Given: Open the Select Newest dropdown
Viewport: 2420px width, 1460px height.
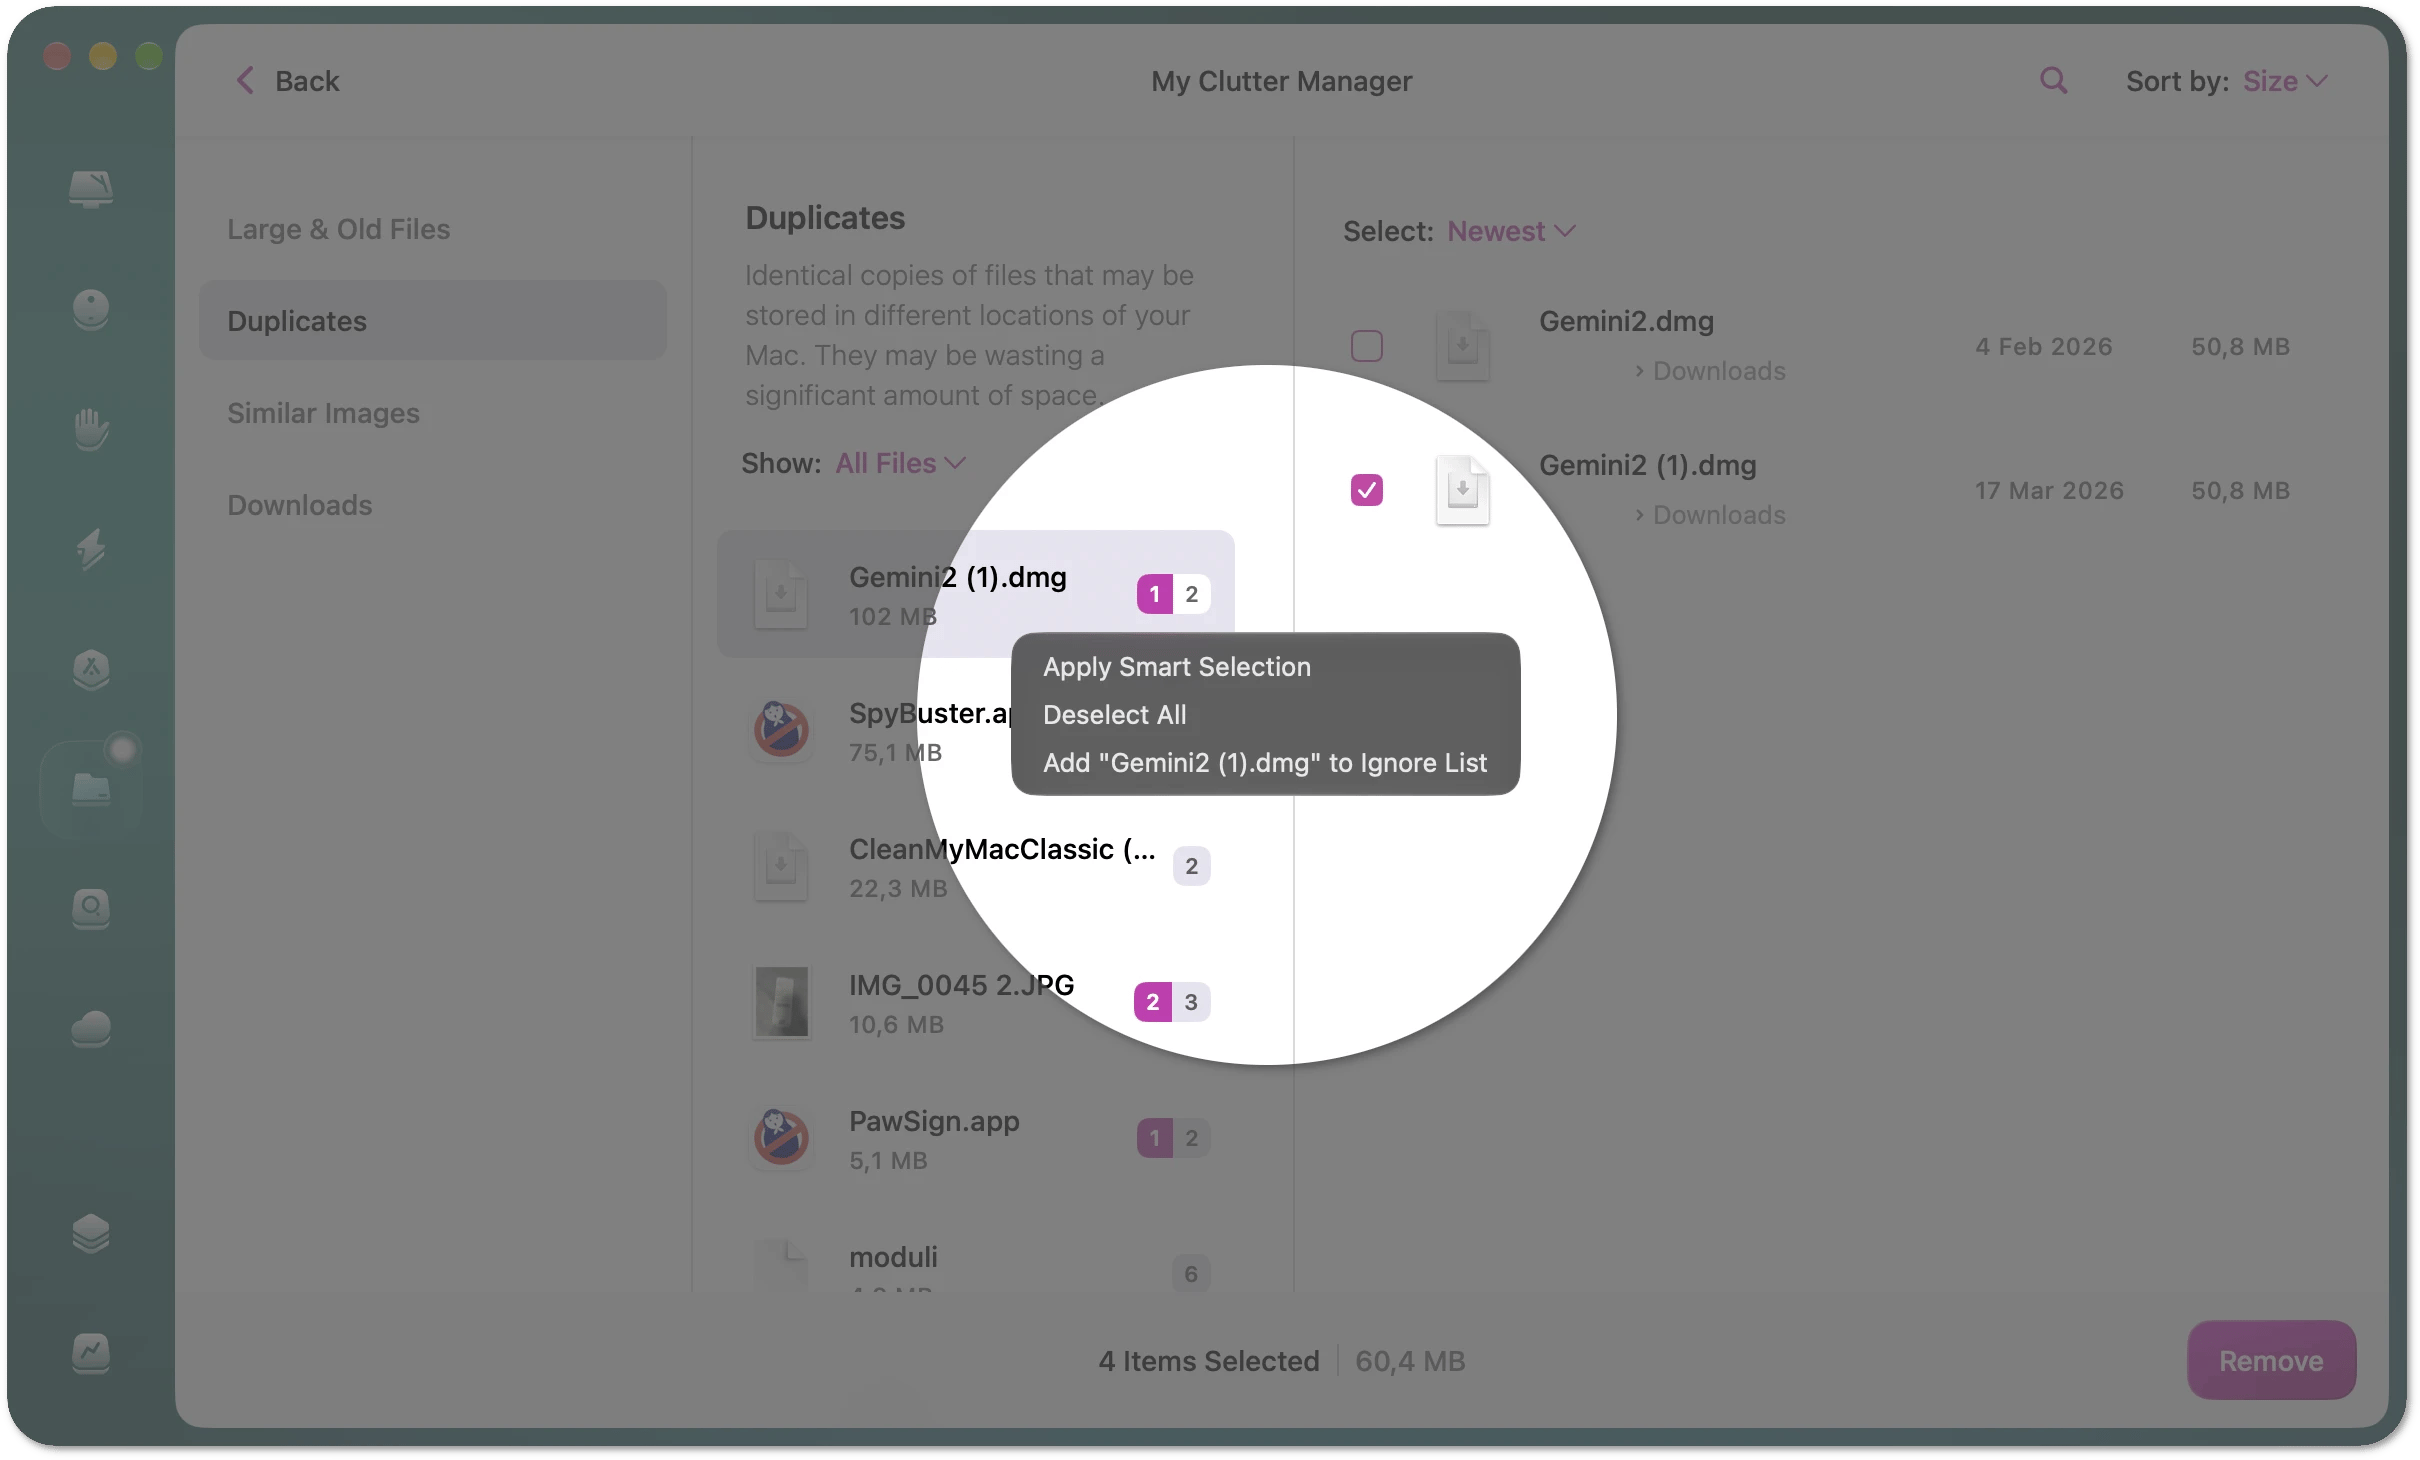Looking at the screenshot, I should pyautogui.click(x=1511, y=231).
